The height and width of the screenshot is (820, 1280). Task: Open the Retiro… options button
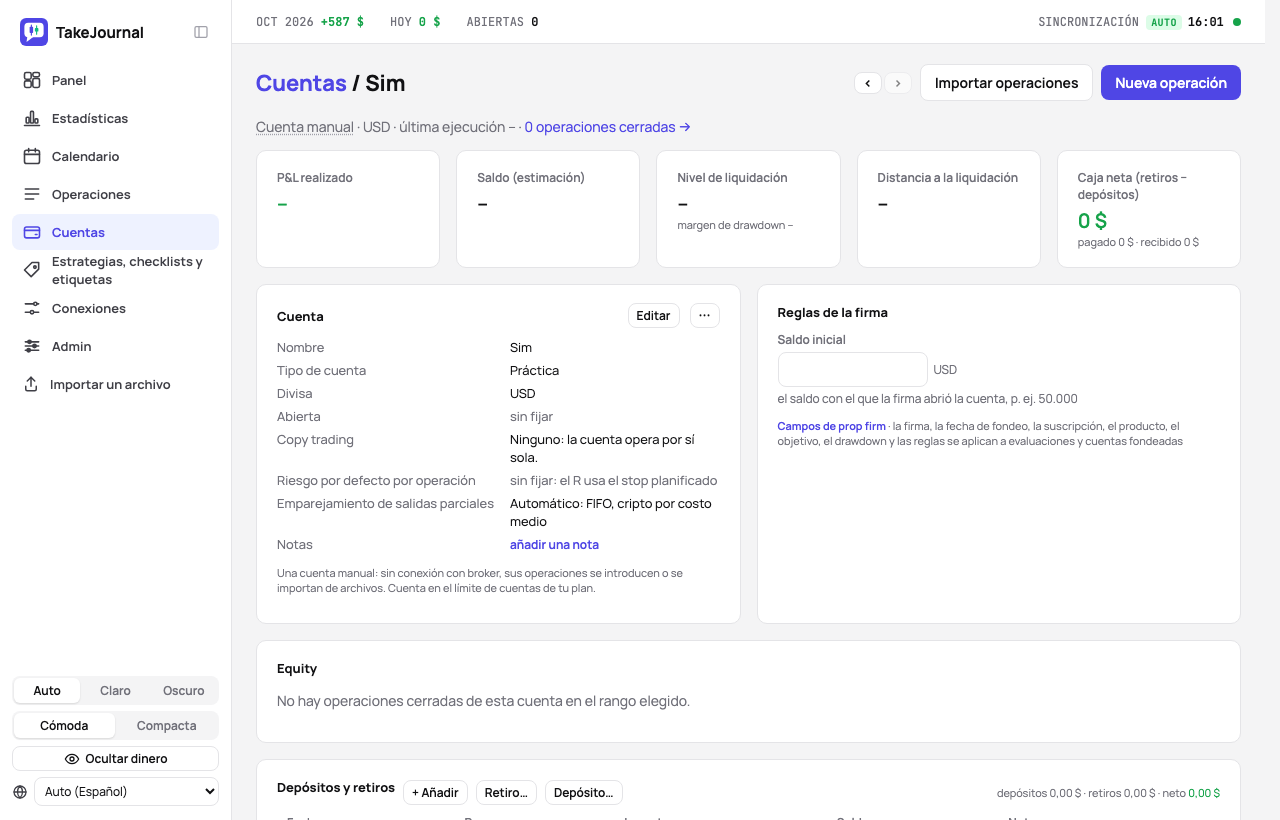pyautogui.click(x=506, y=793)
